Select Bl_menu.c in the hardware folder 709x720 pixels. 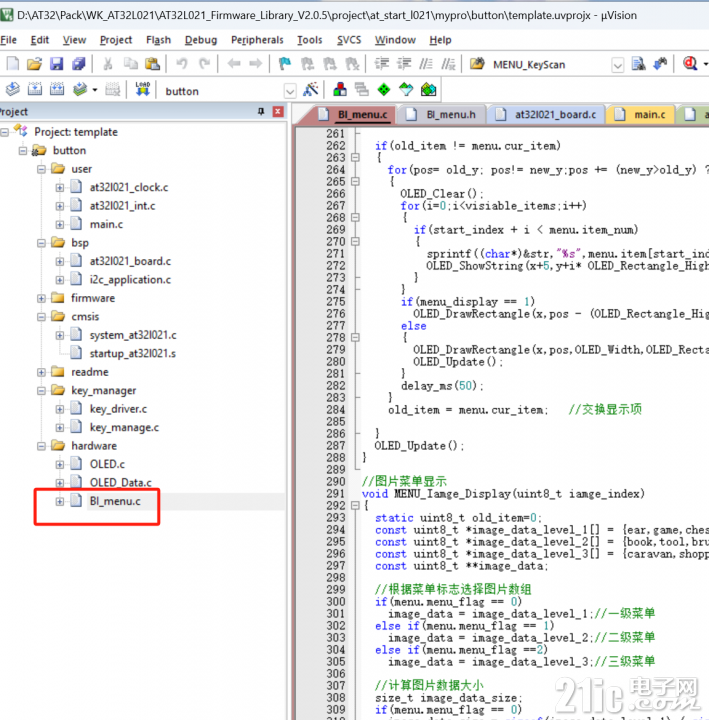click(x=115, y=501)
